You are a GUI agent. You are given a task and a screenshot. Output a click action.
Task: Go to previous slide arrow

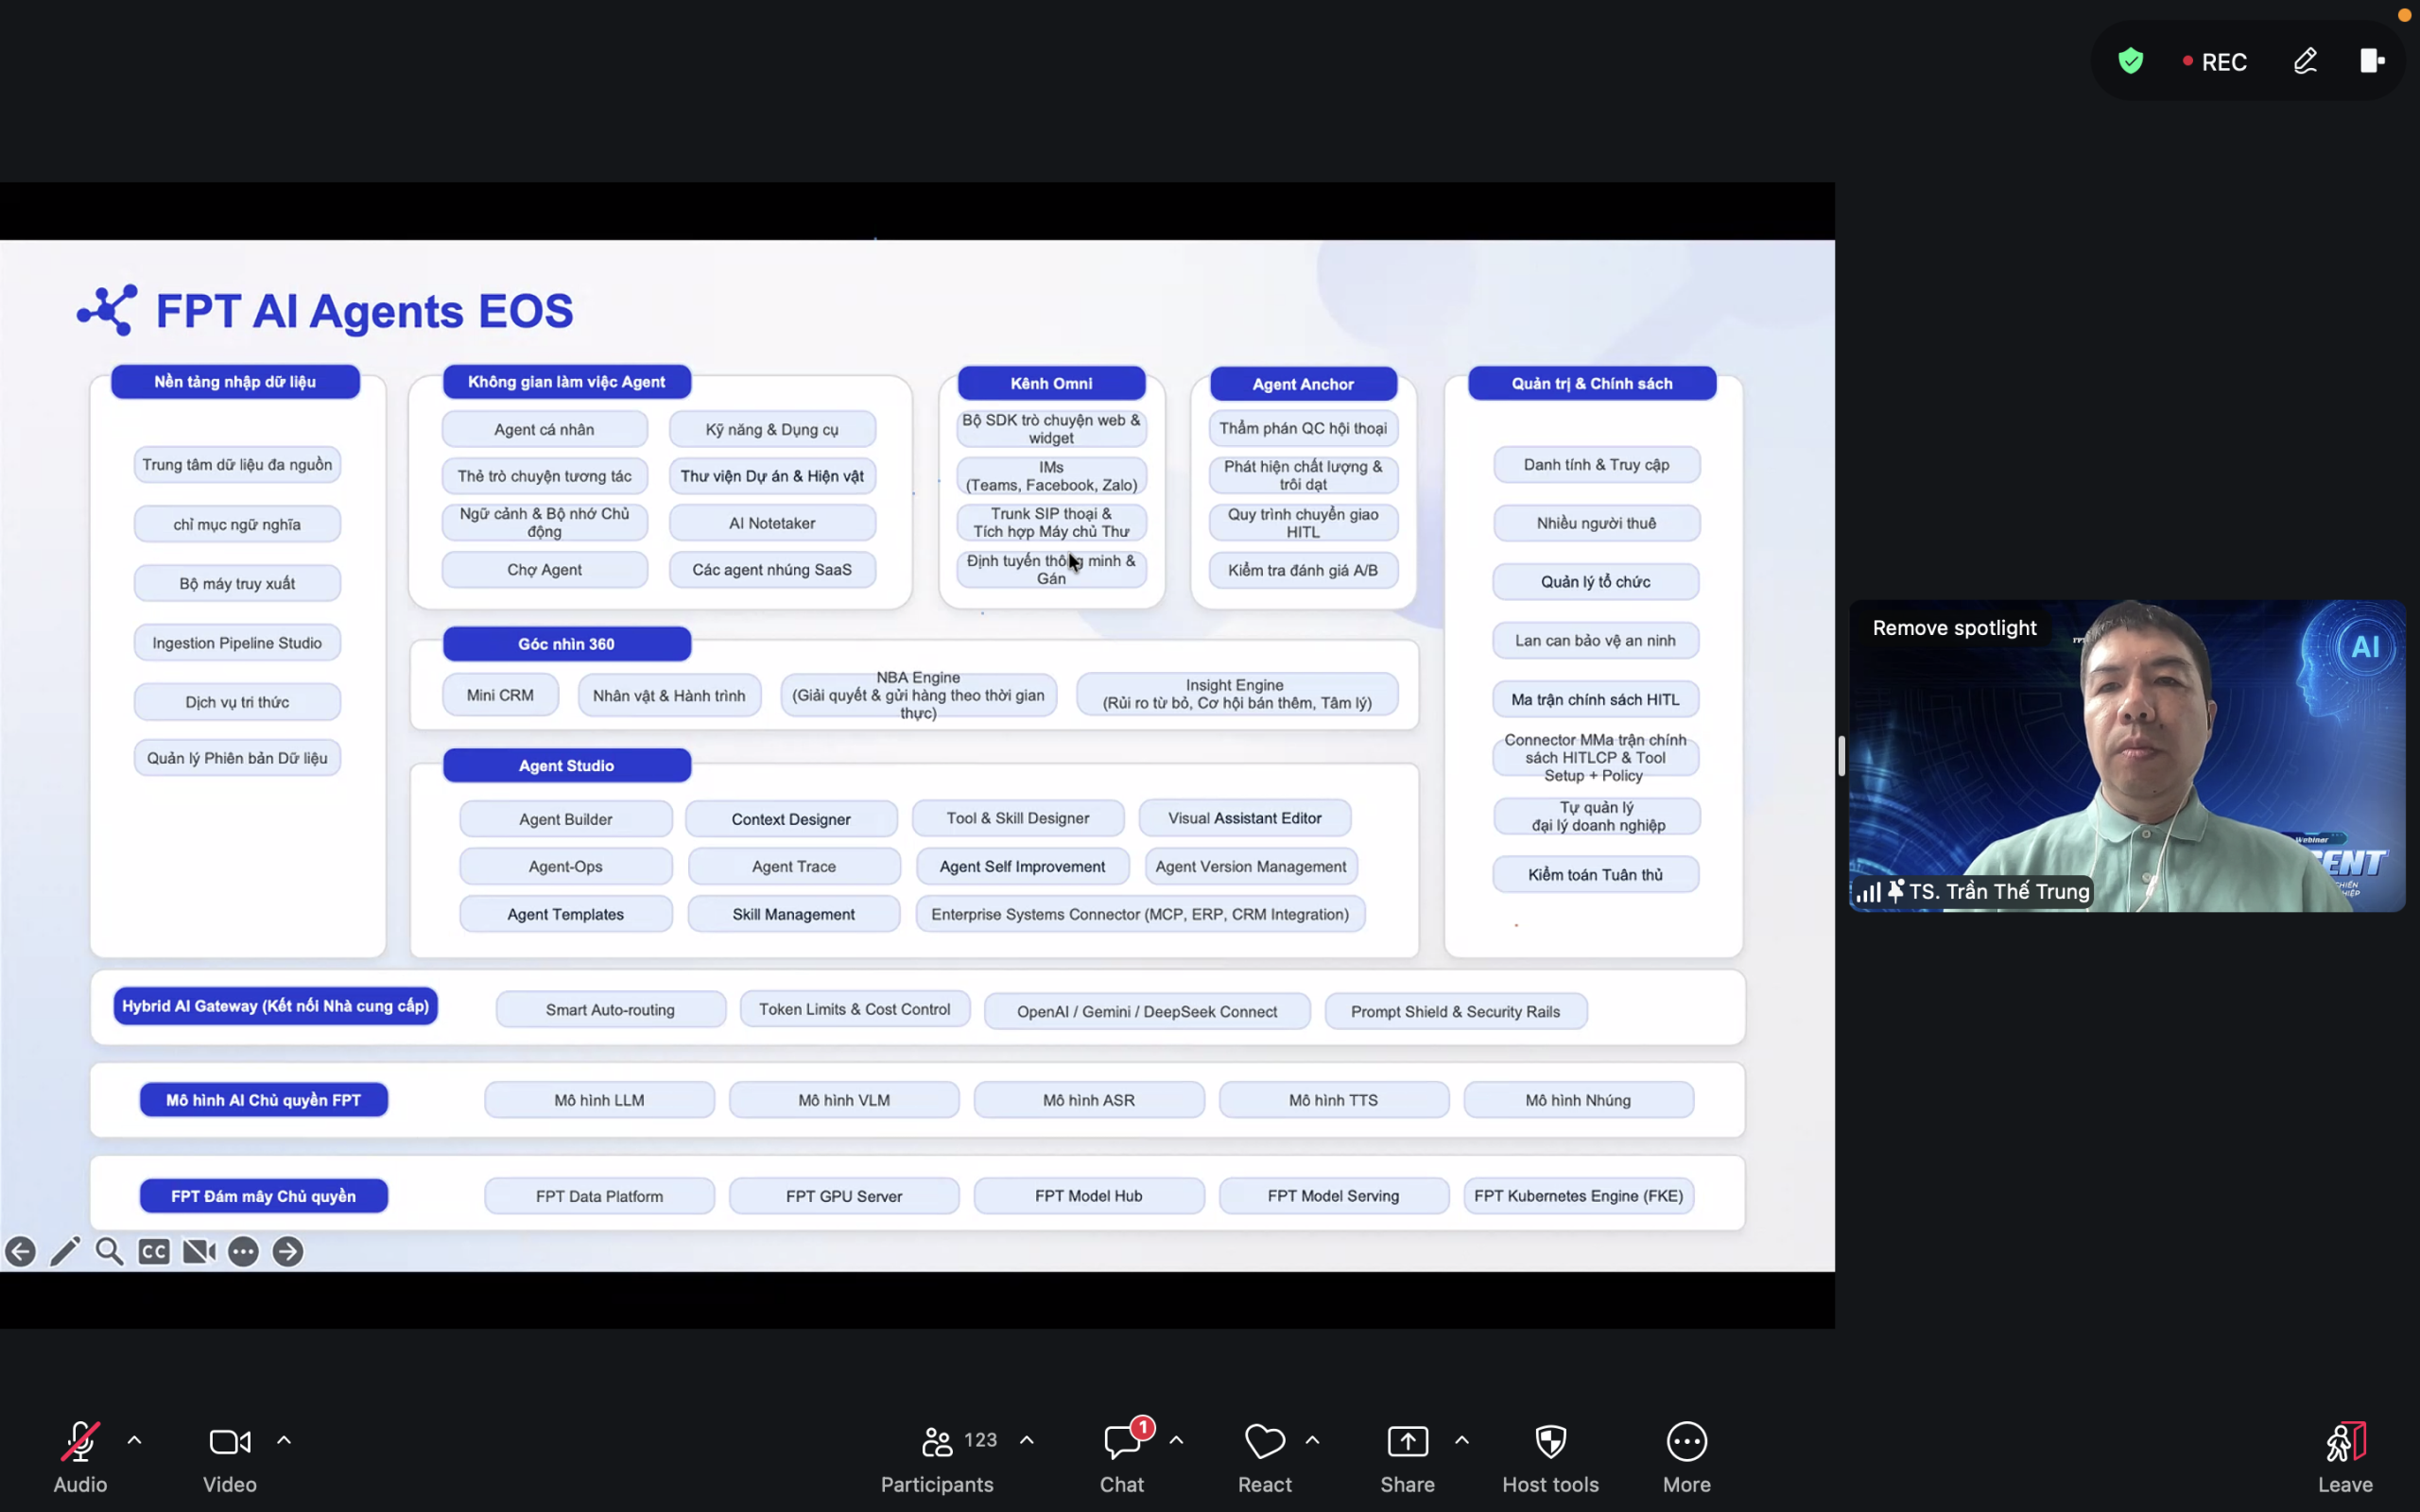[21, 1251]
